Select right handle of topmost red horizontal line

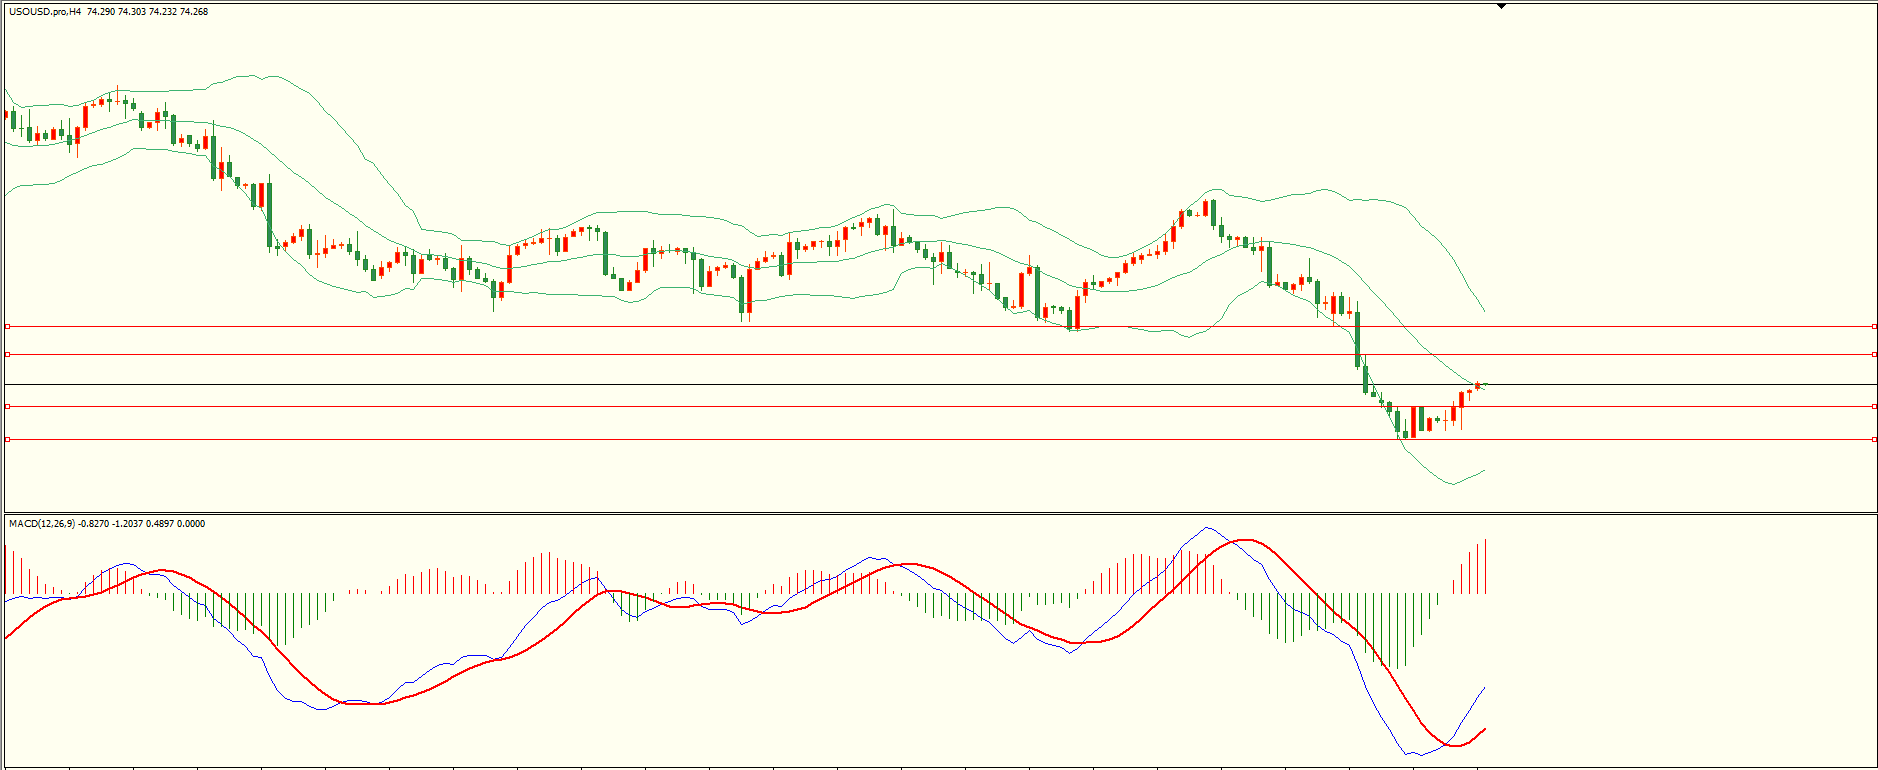coord(1874,326)
